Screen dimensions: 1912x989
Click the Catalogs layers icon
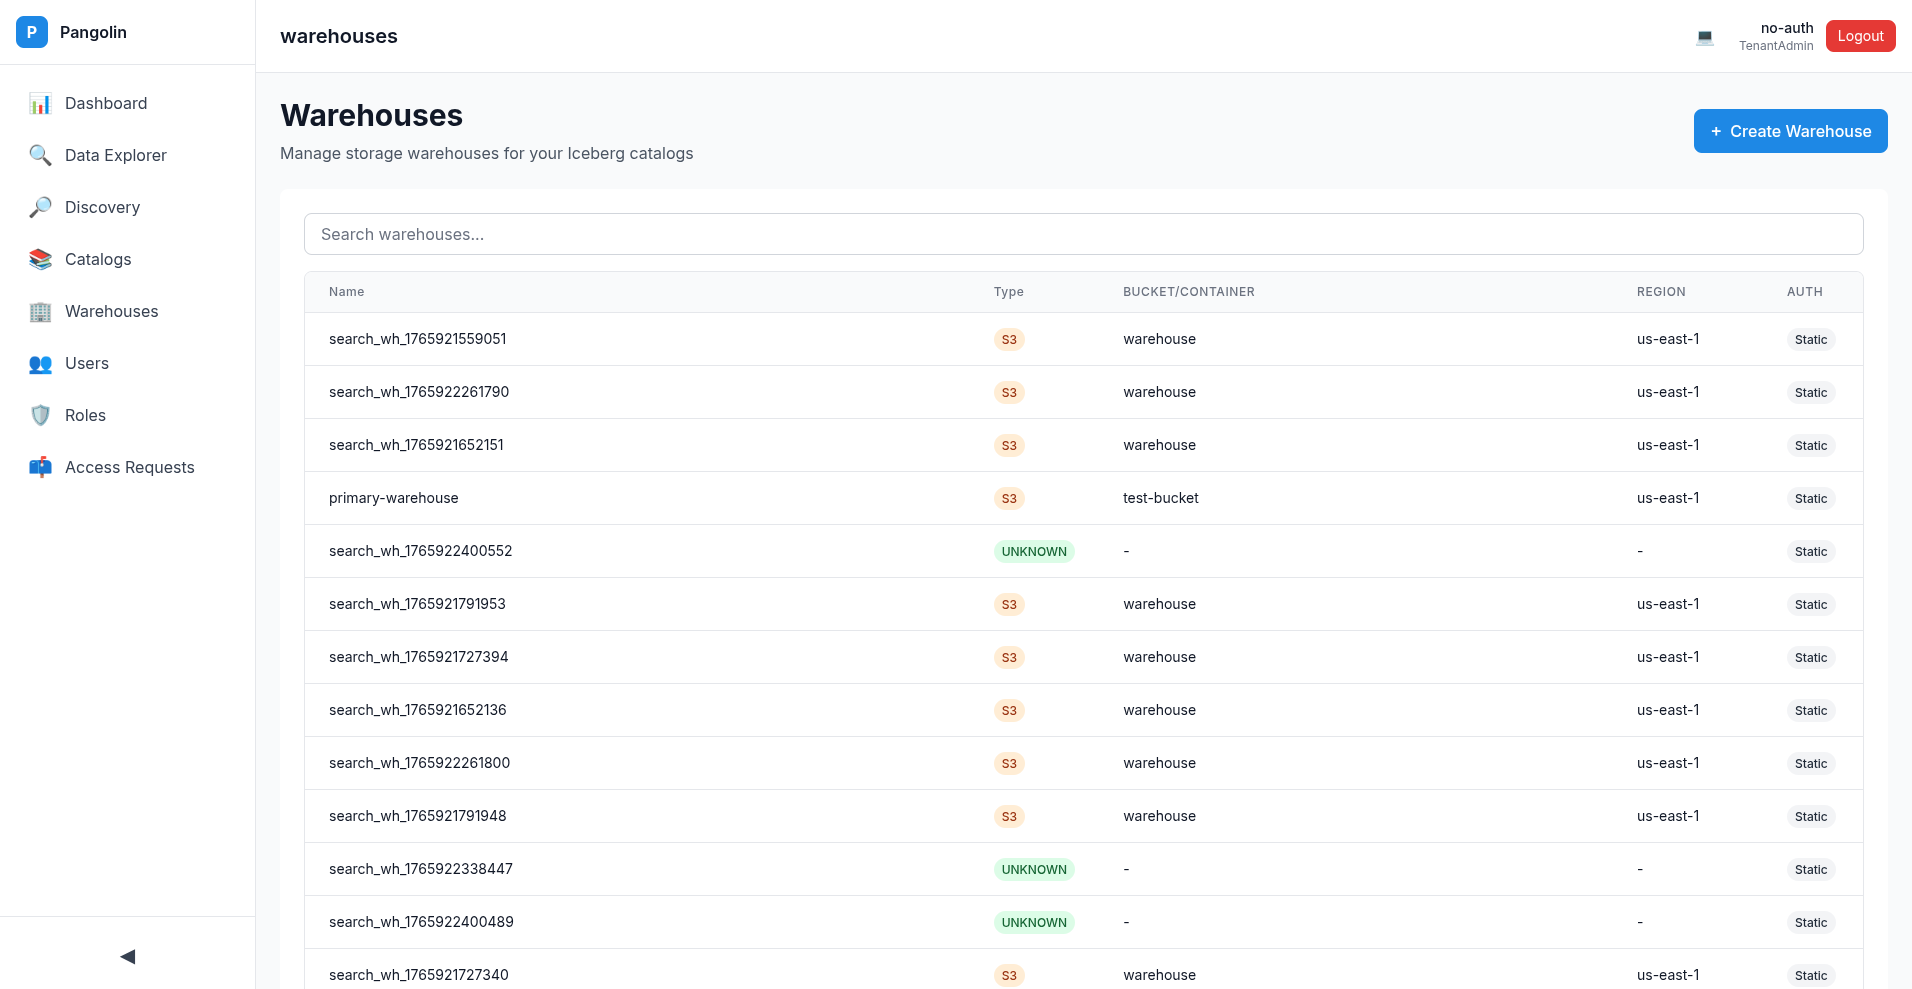[x=40, y=259]
